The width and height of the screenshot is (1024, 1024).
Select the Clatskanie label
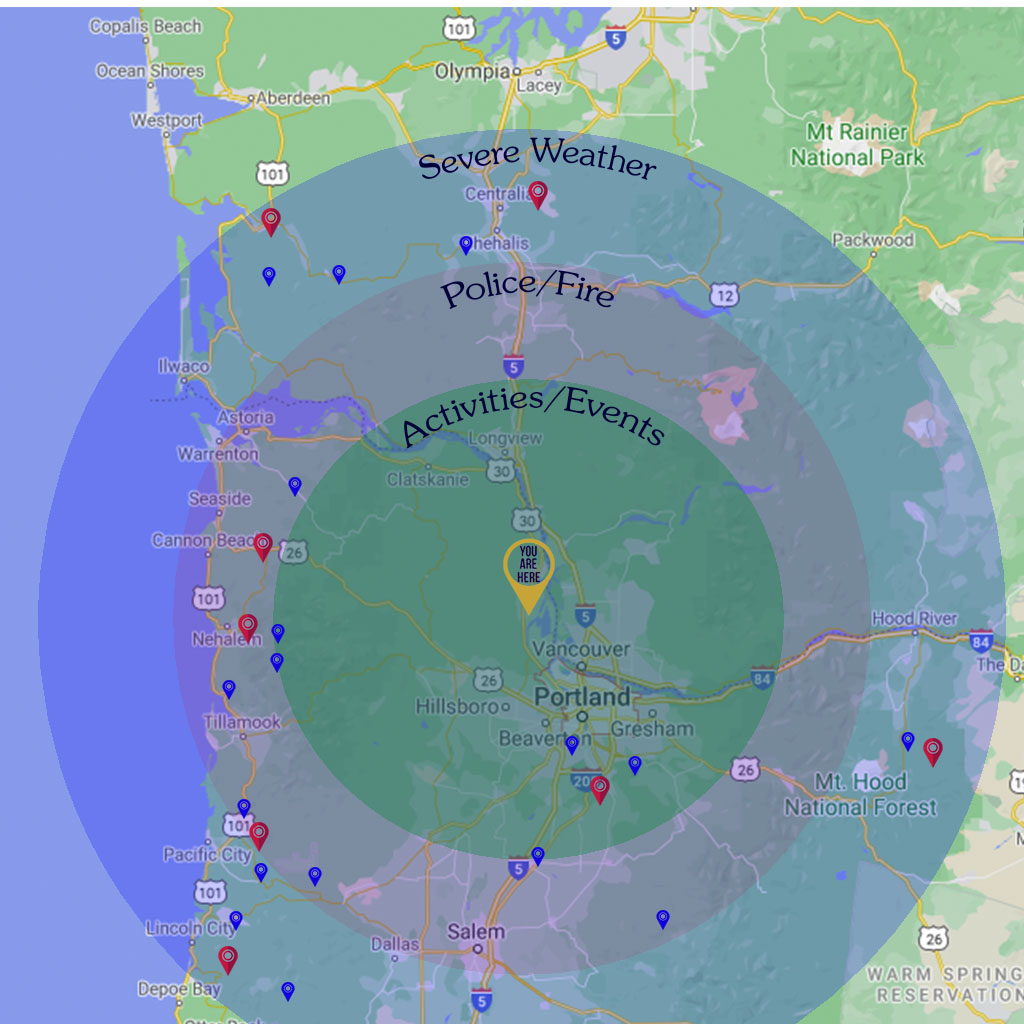[x=428, y=480]
